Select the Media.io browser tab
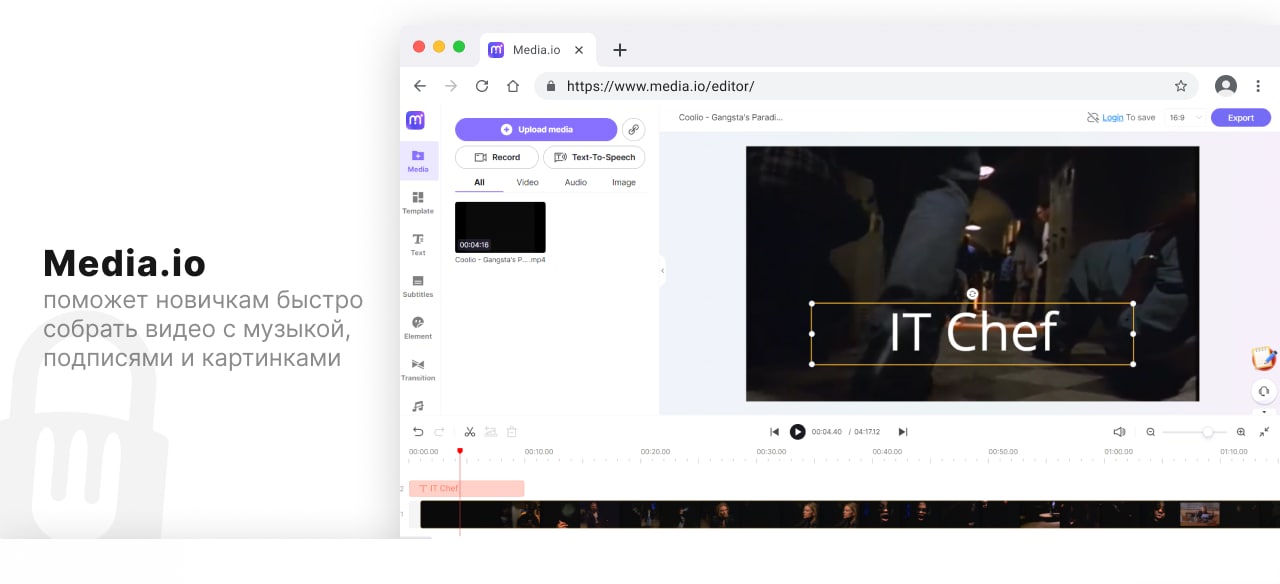Image resolution: width=1280 pixels, height=584 pixels. 538,49
